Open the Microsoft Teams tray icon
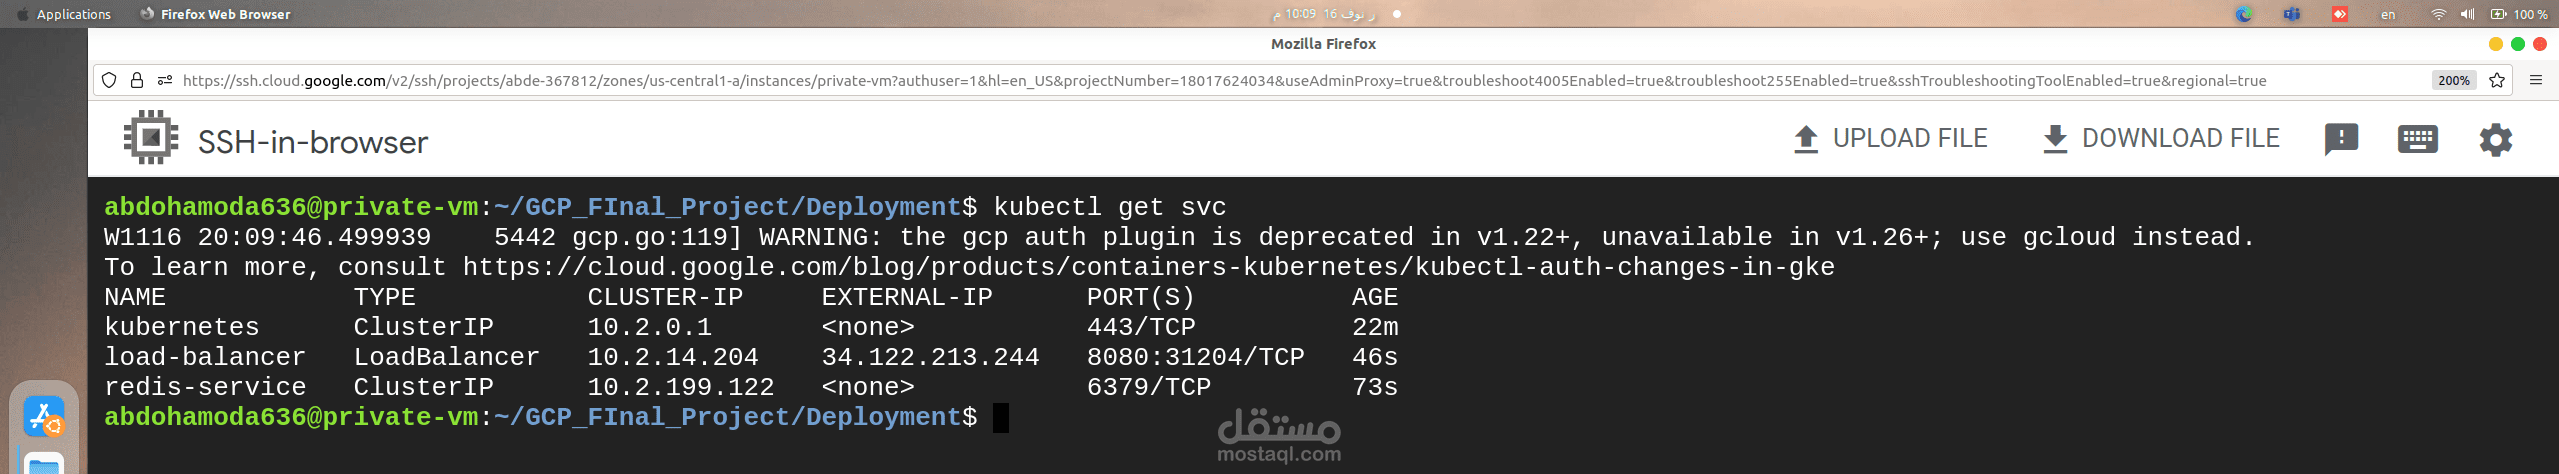This screenshot has width=2559, height=474. [2291, 14]
